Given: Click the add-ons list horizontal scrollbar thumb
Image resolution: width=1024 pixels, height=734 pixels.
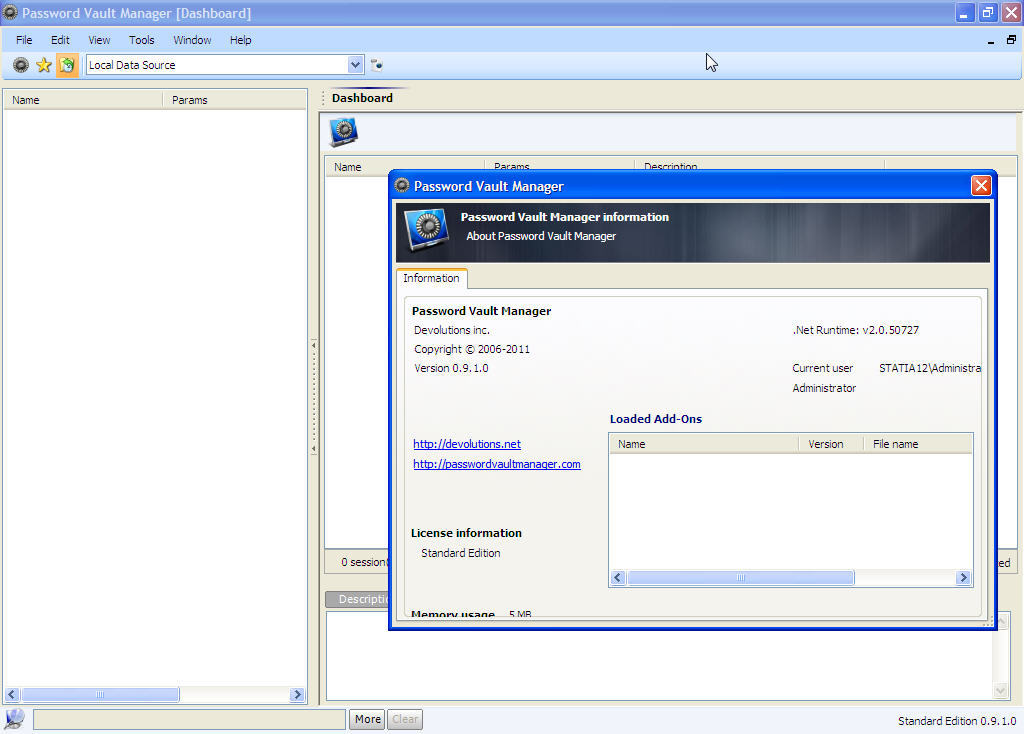Looking at the screenshot, I should 741,577.
